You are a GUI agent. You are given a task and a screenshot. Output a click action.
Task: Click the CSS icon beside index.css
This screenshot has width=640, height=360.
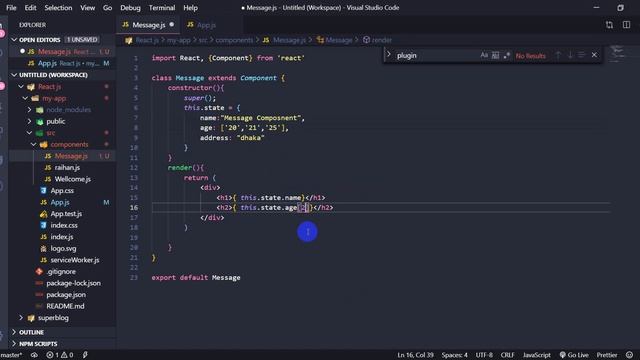pyautogui.click(x=43, y=225)
